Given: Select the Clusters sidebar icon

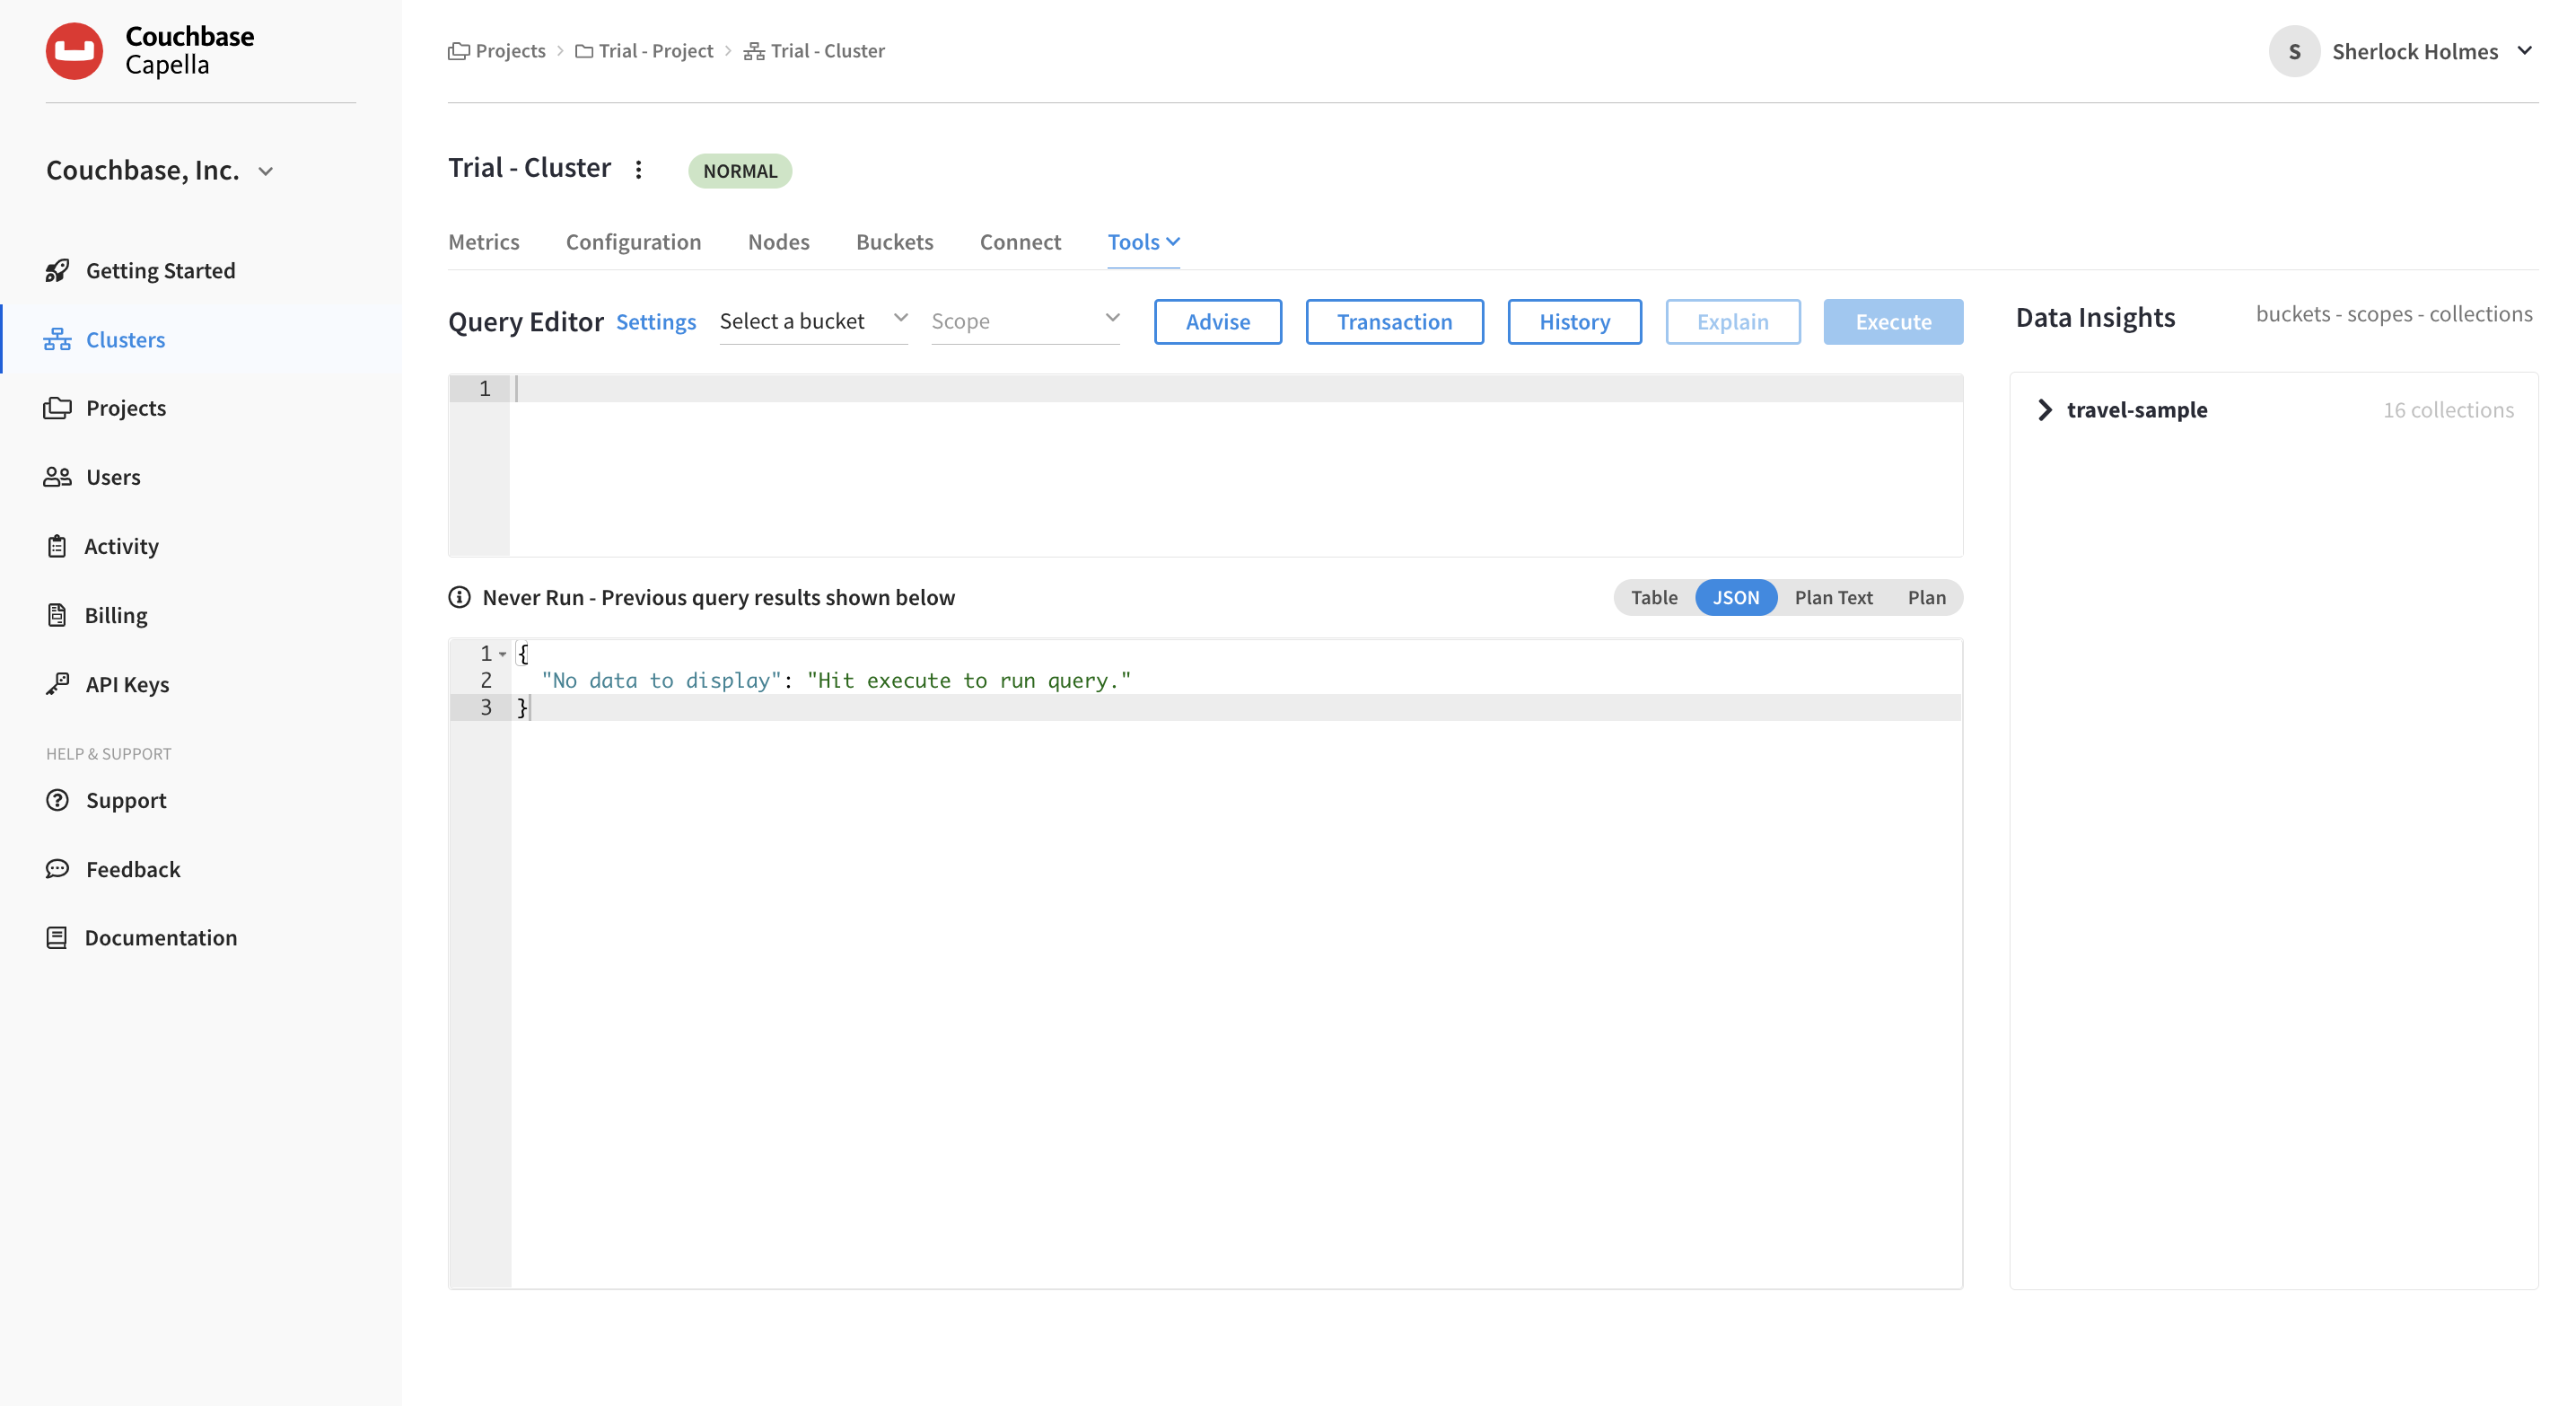Looking at the screenshot, I should tap(58, 339).
